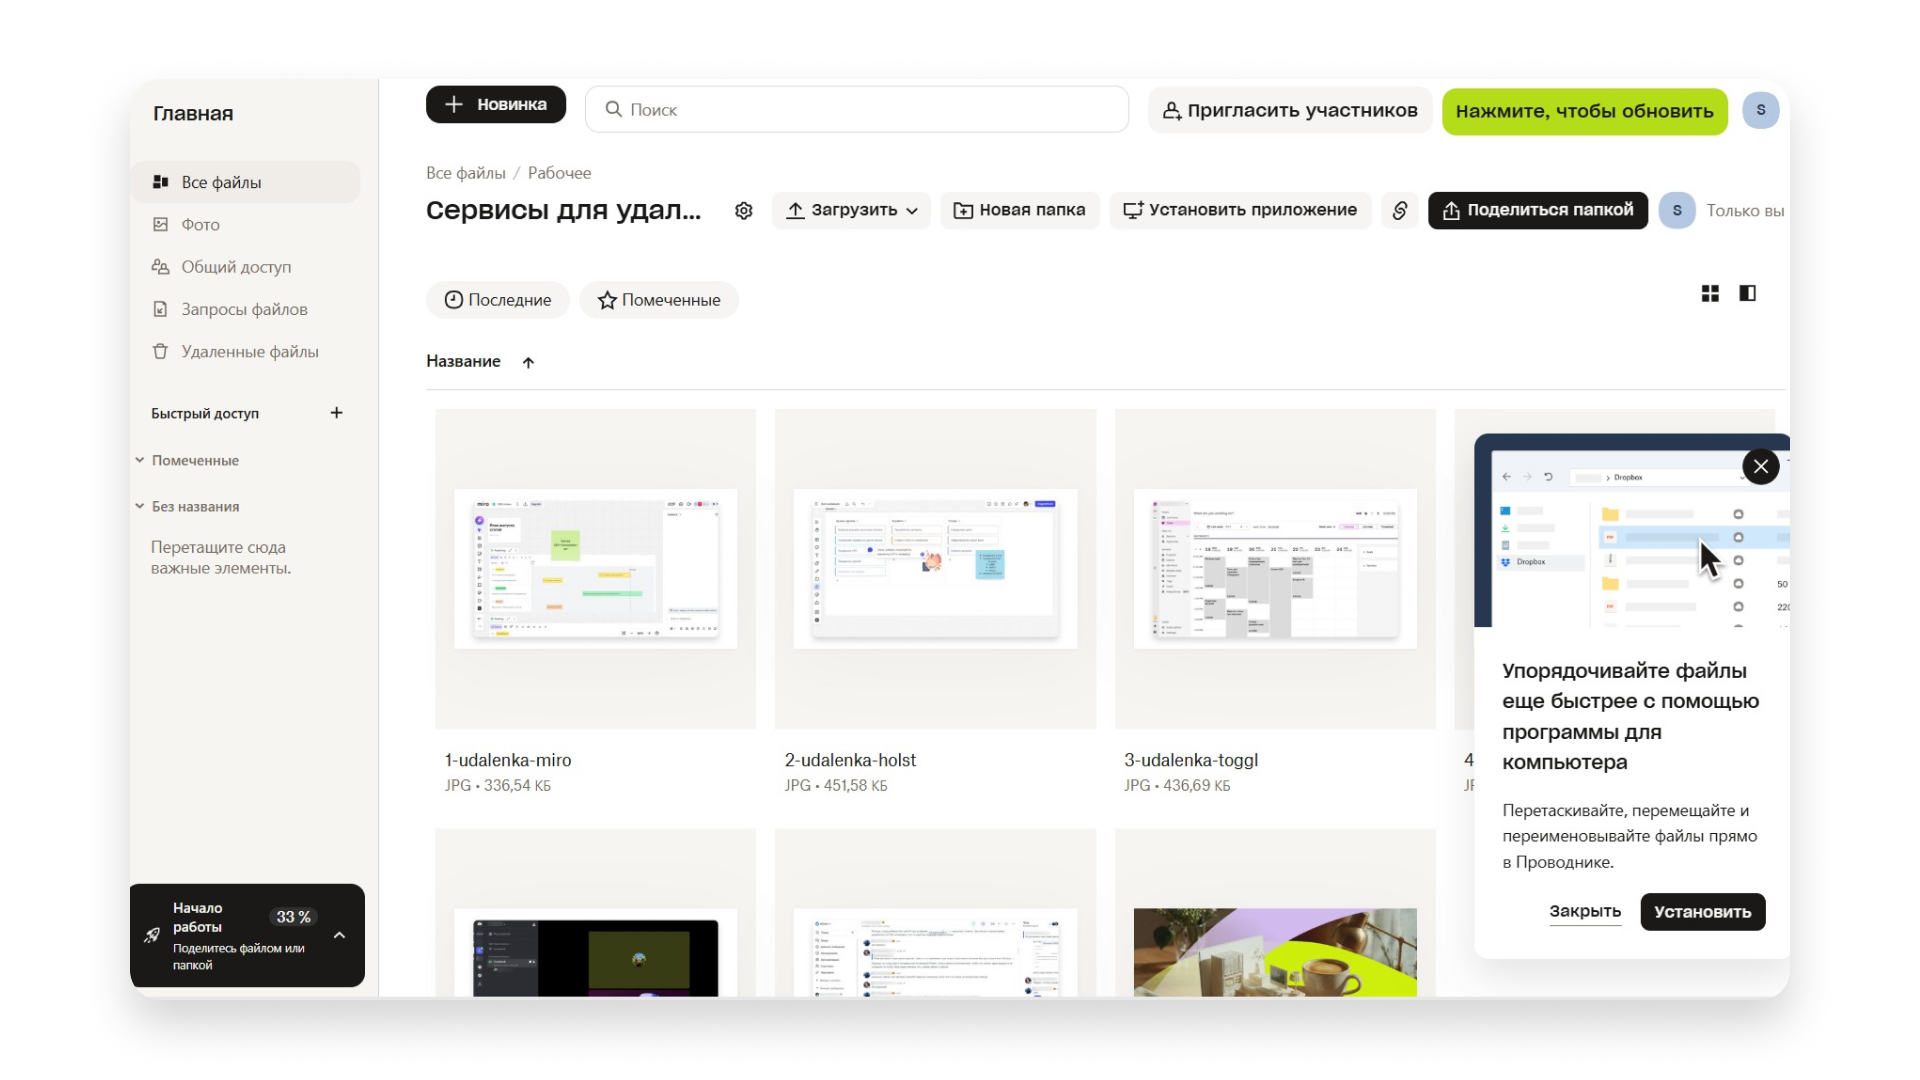Open the dark video-call thumbnail in second row
1920x1080 pixels.
pos(595,913)
